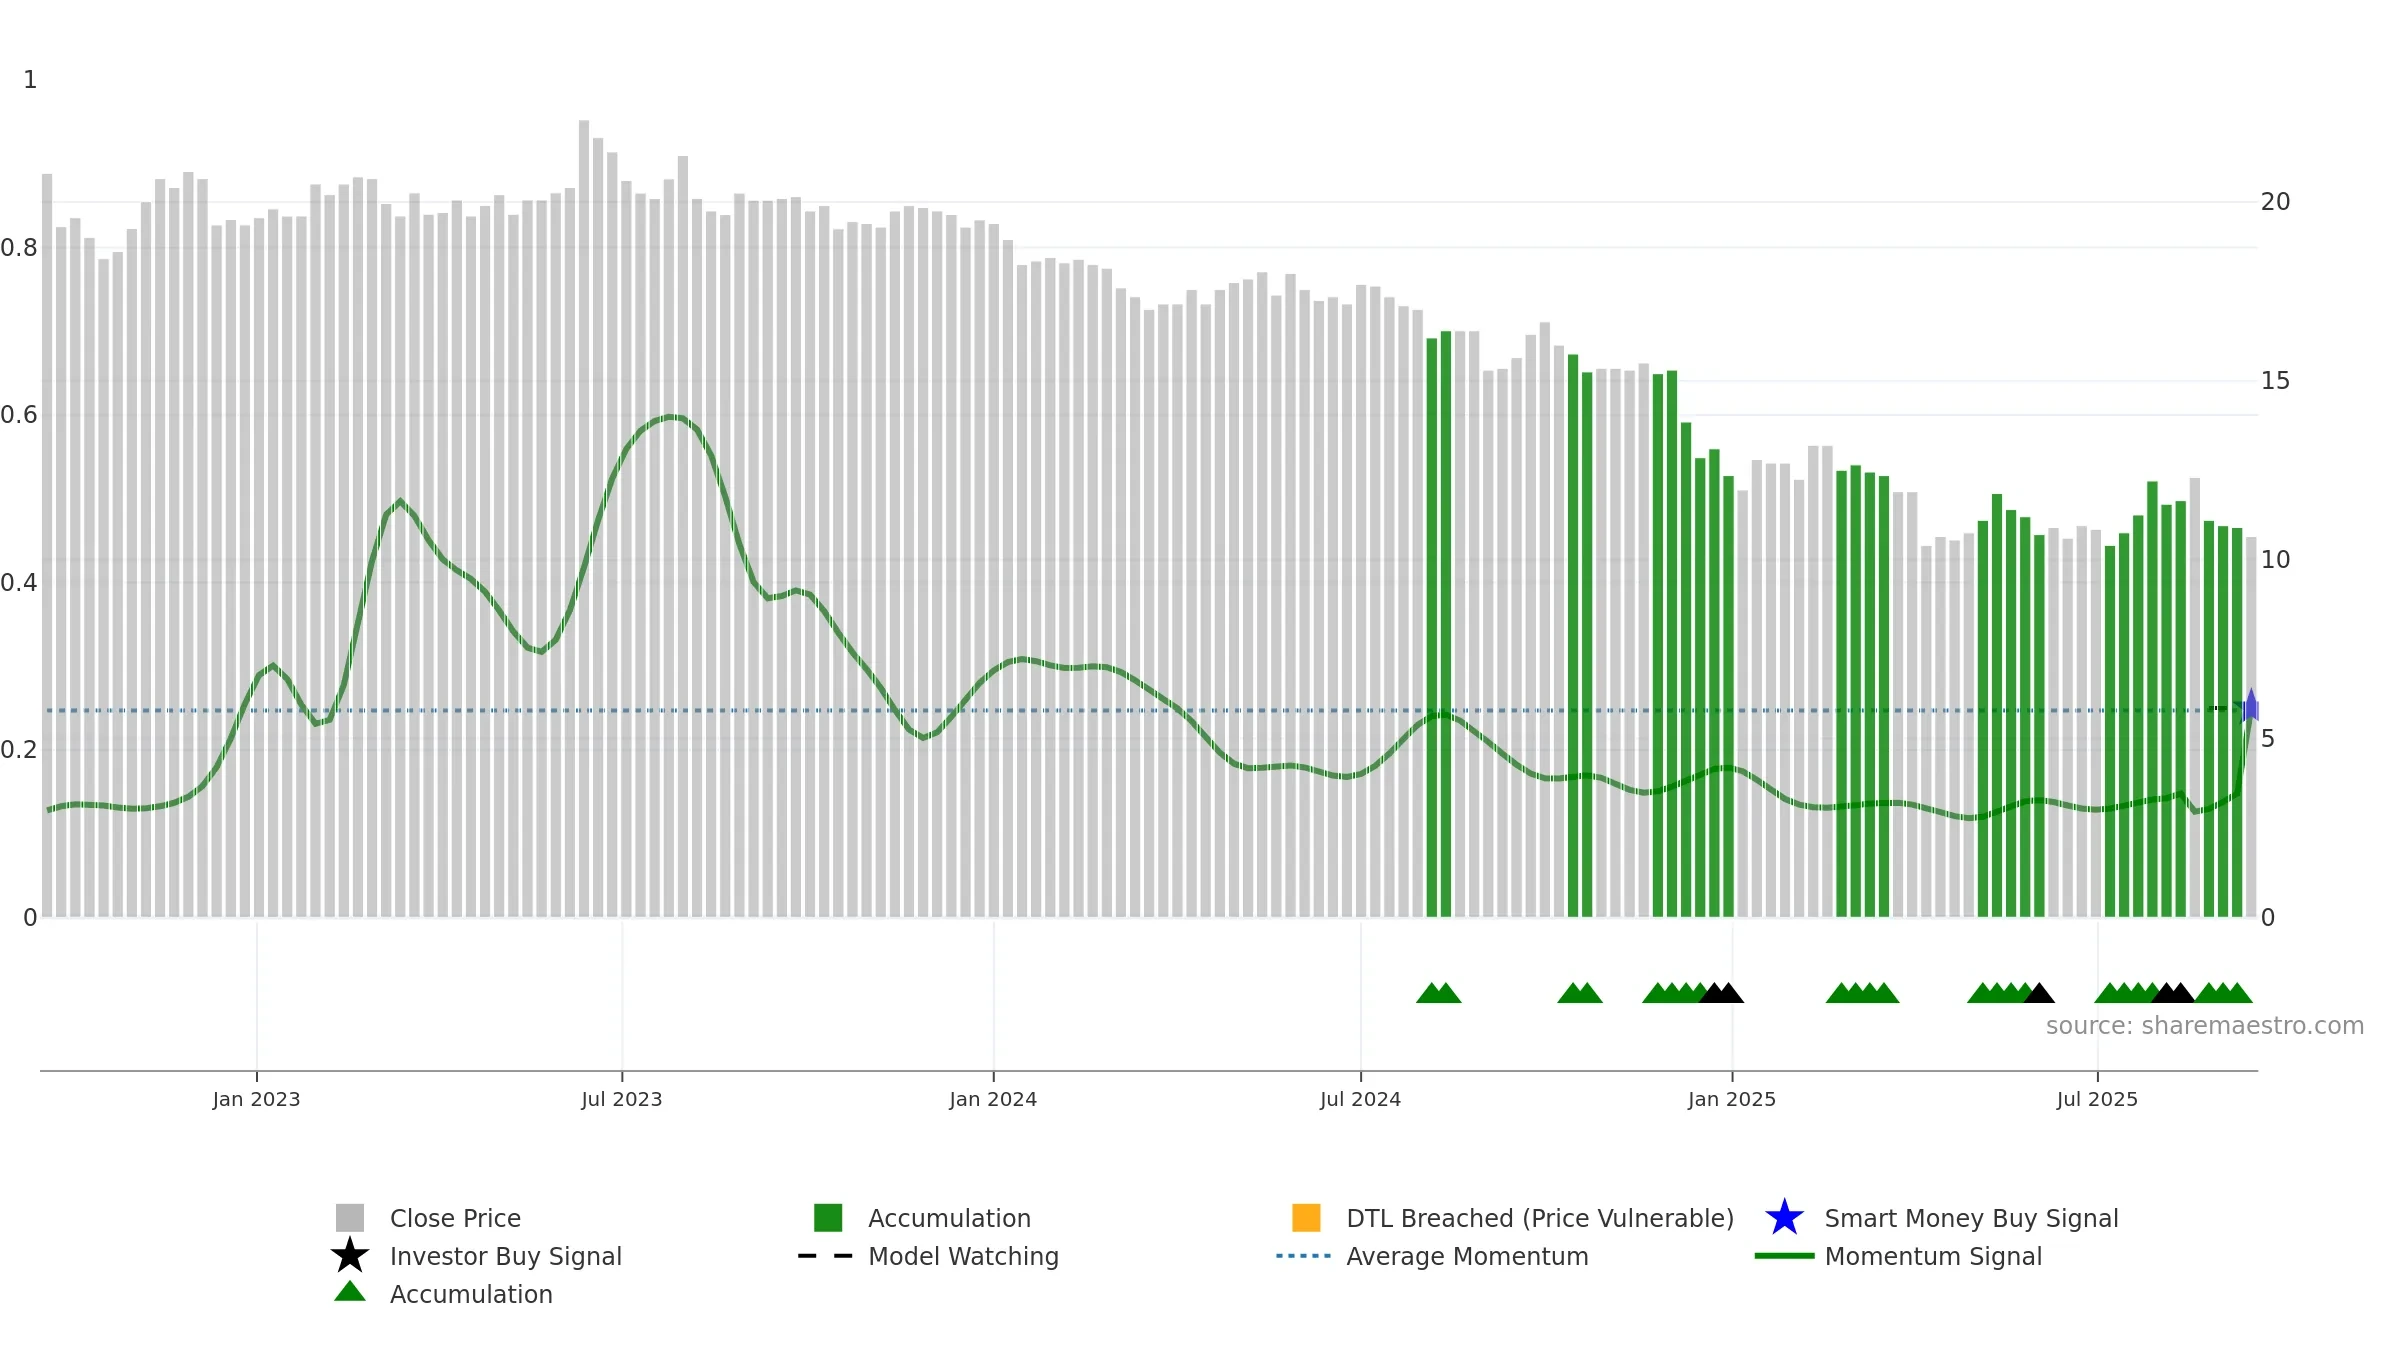This screenshot has height=1350, width=2400.
Task: Click the tallest gray price bar near Jul 2023
Action: click(584, 518)
